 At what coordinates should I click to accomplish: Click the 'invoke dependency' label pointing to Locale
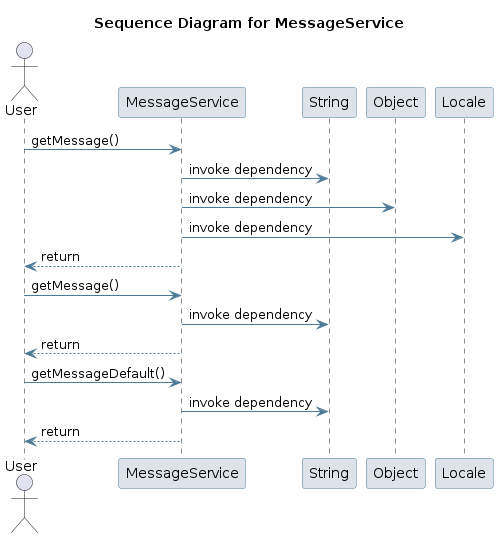click(x=251, y=228)
